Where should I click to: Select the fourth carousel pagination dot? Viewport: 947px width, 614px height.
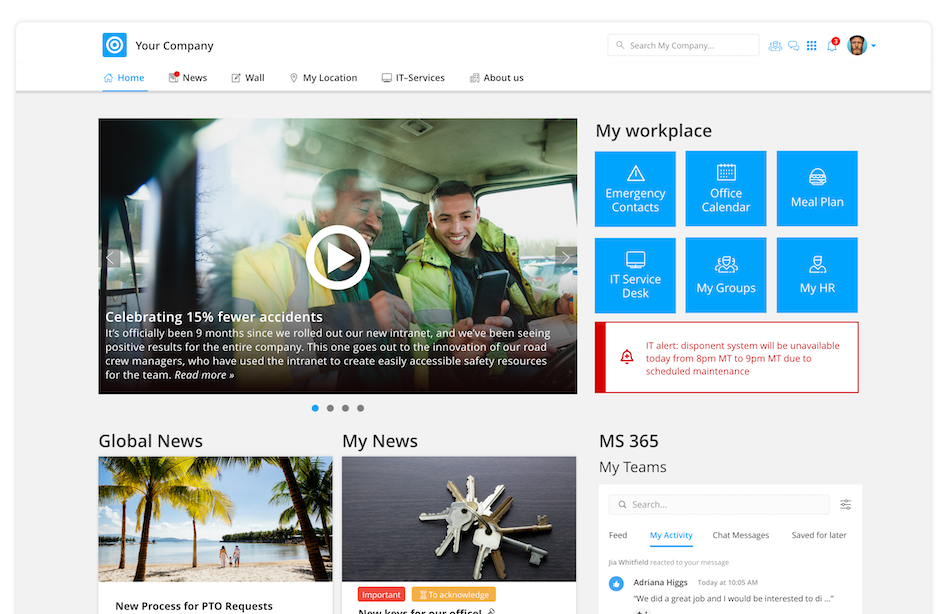coord(361,408)
